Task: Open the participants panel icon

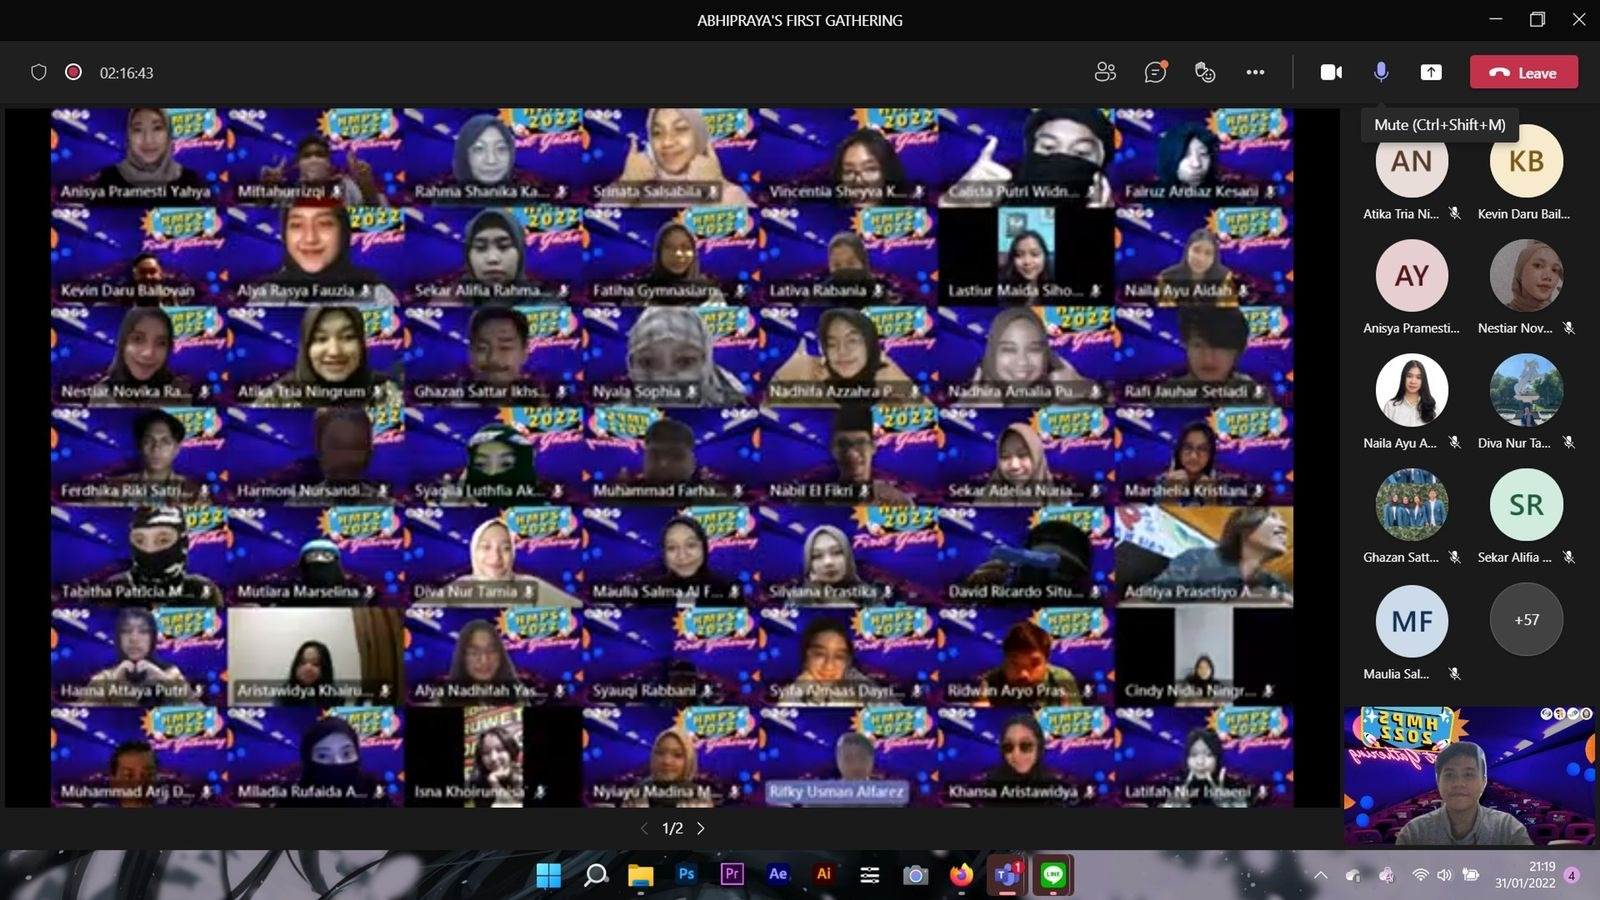Action: 1105,72
